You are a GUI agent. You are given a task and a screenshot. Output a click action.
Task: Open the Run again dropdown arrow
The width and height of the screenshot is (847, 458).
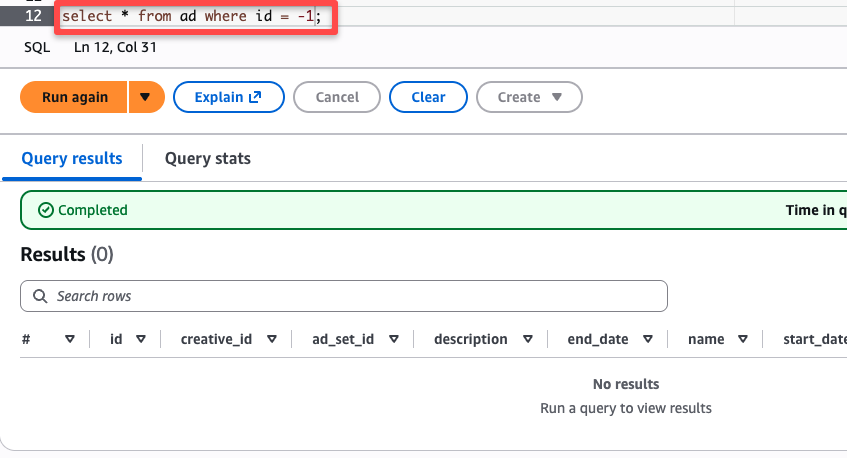click(145, 97)
